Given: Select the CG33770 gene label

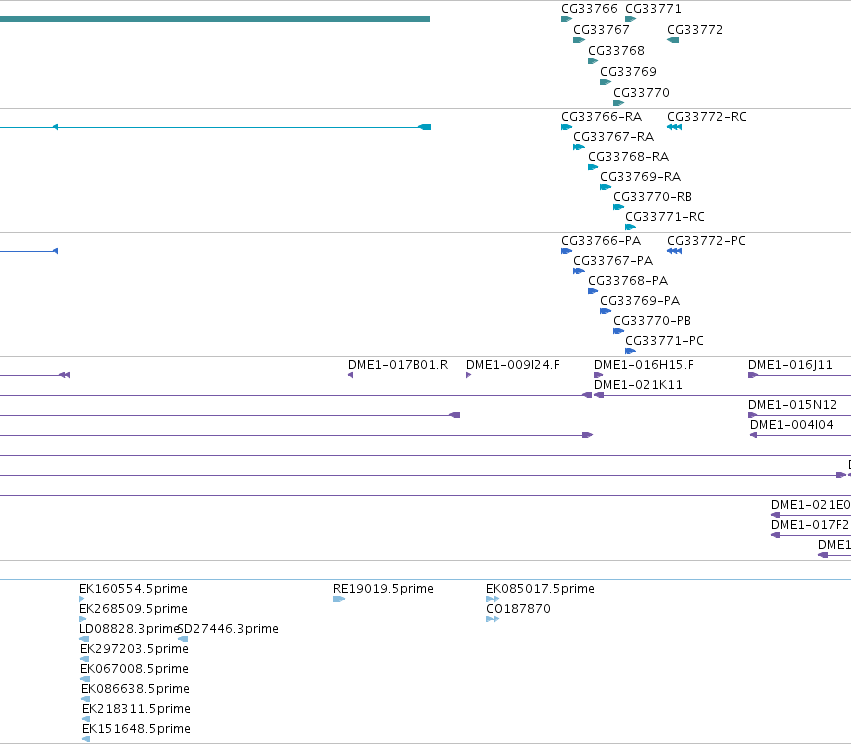Looking at the screenshot, I should (641, 93).
